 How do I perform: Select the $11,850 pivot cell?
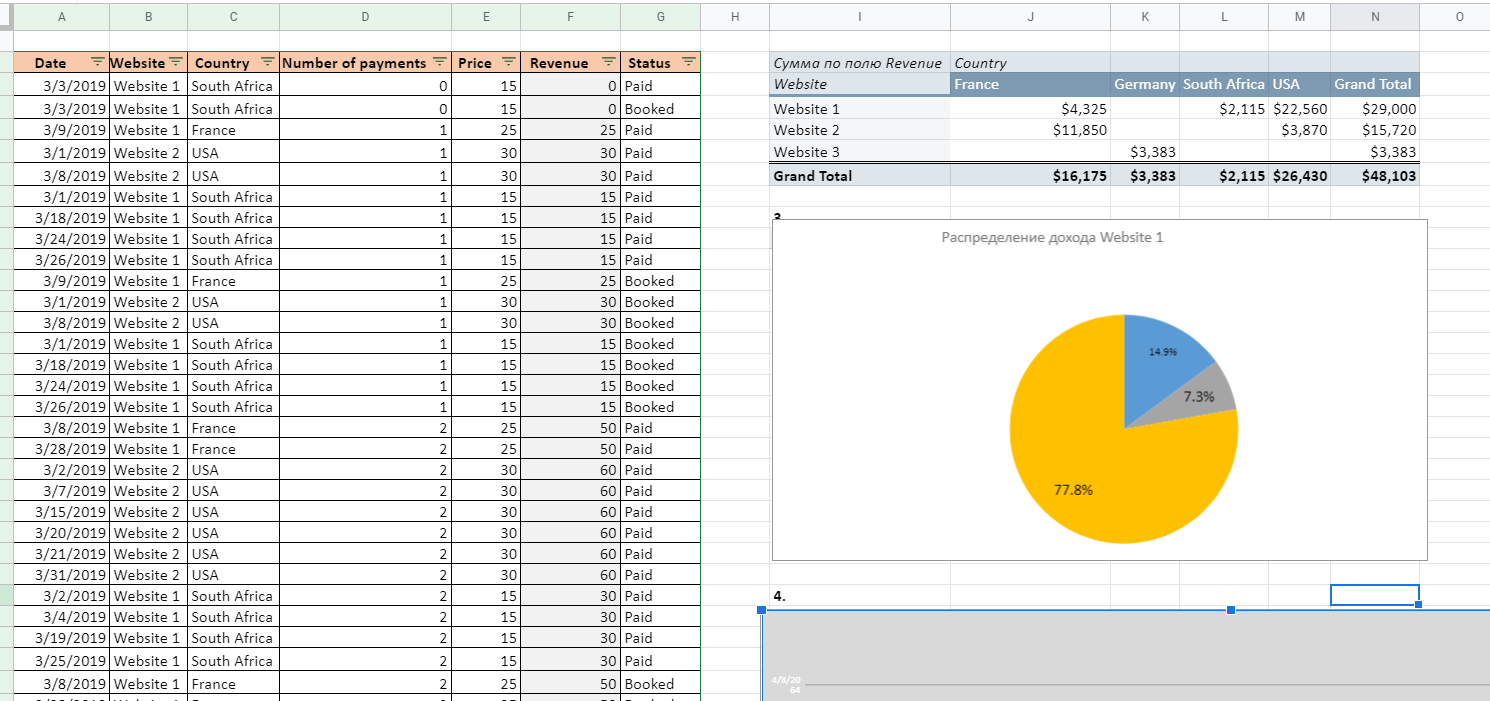(1030, 130)
